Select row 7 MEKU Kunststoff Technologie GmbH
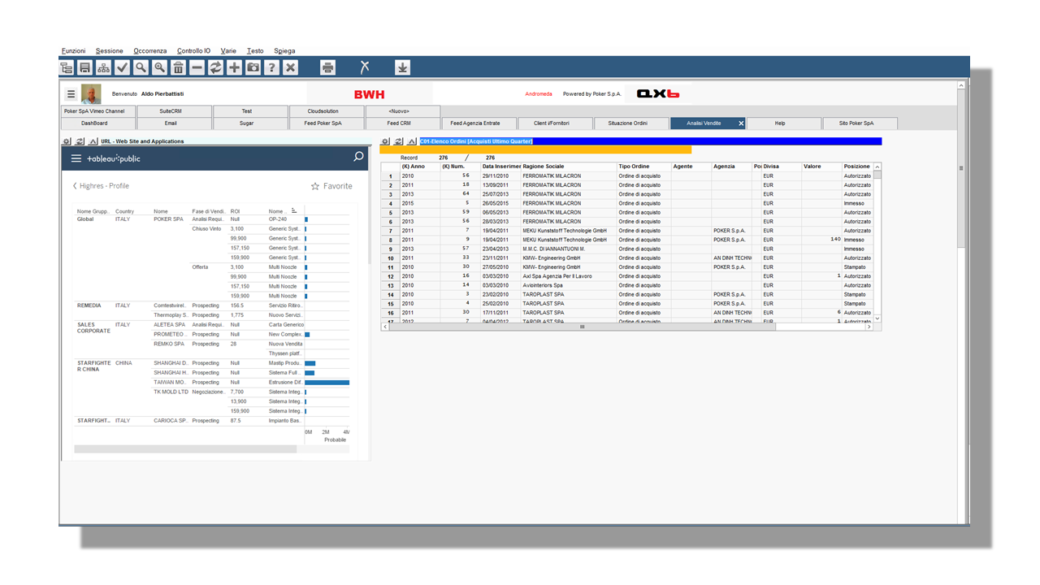Screen dimensions: 1040x585 (x=627, y=231)
